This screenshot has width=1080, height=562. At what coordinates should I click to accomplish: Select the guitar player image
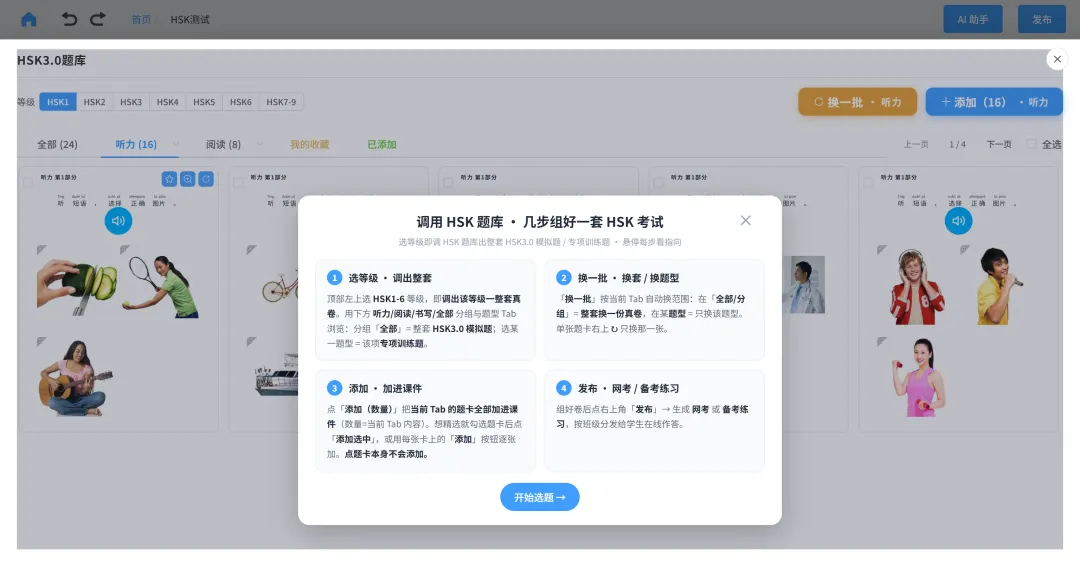tap(75, 378)
